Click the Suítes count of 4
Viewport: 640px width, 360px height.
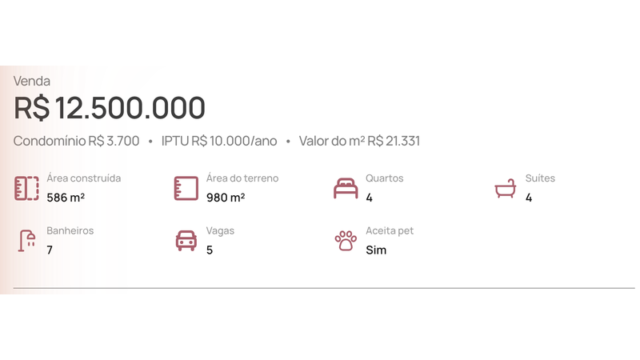pos(529,198)
